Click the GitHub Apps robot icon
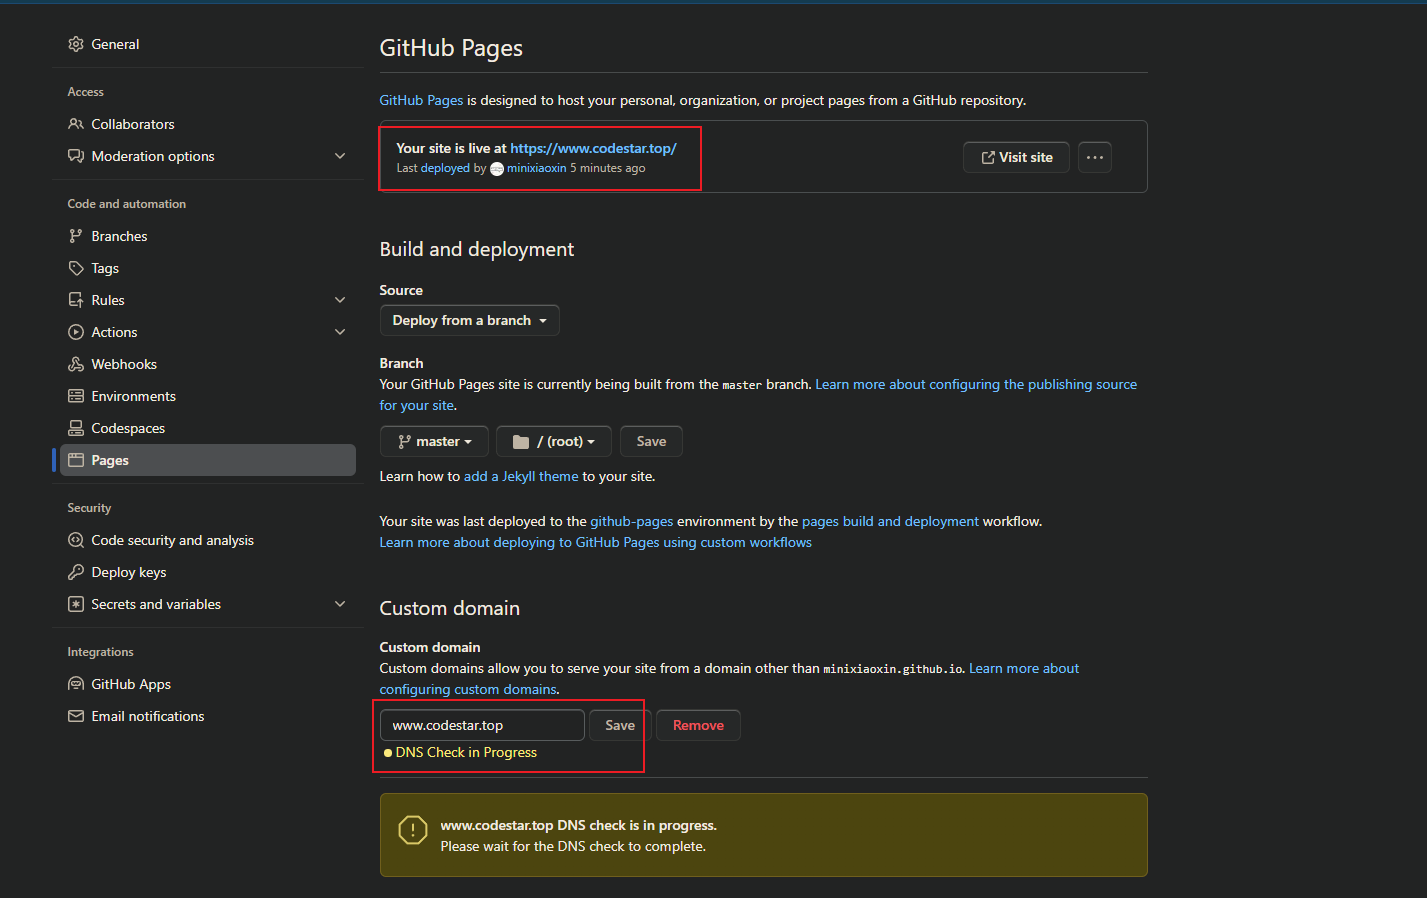This screenshot has height=898, width=1427. point(76,684)
